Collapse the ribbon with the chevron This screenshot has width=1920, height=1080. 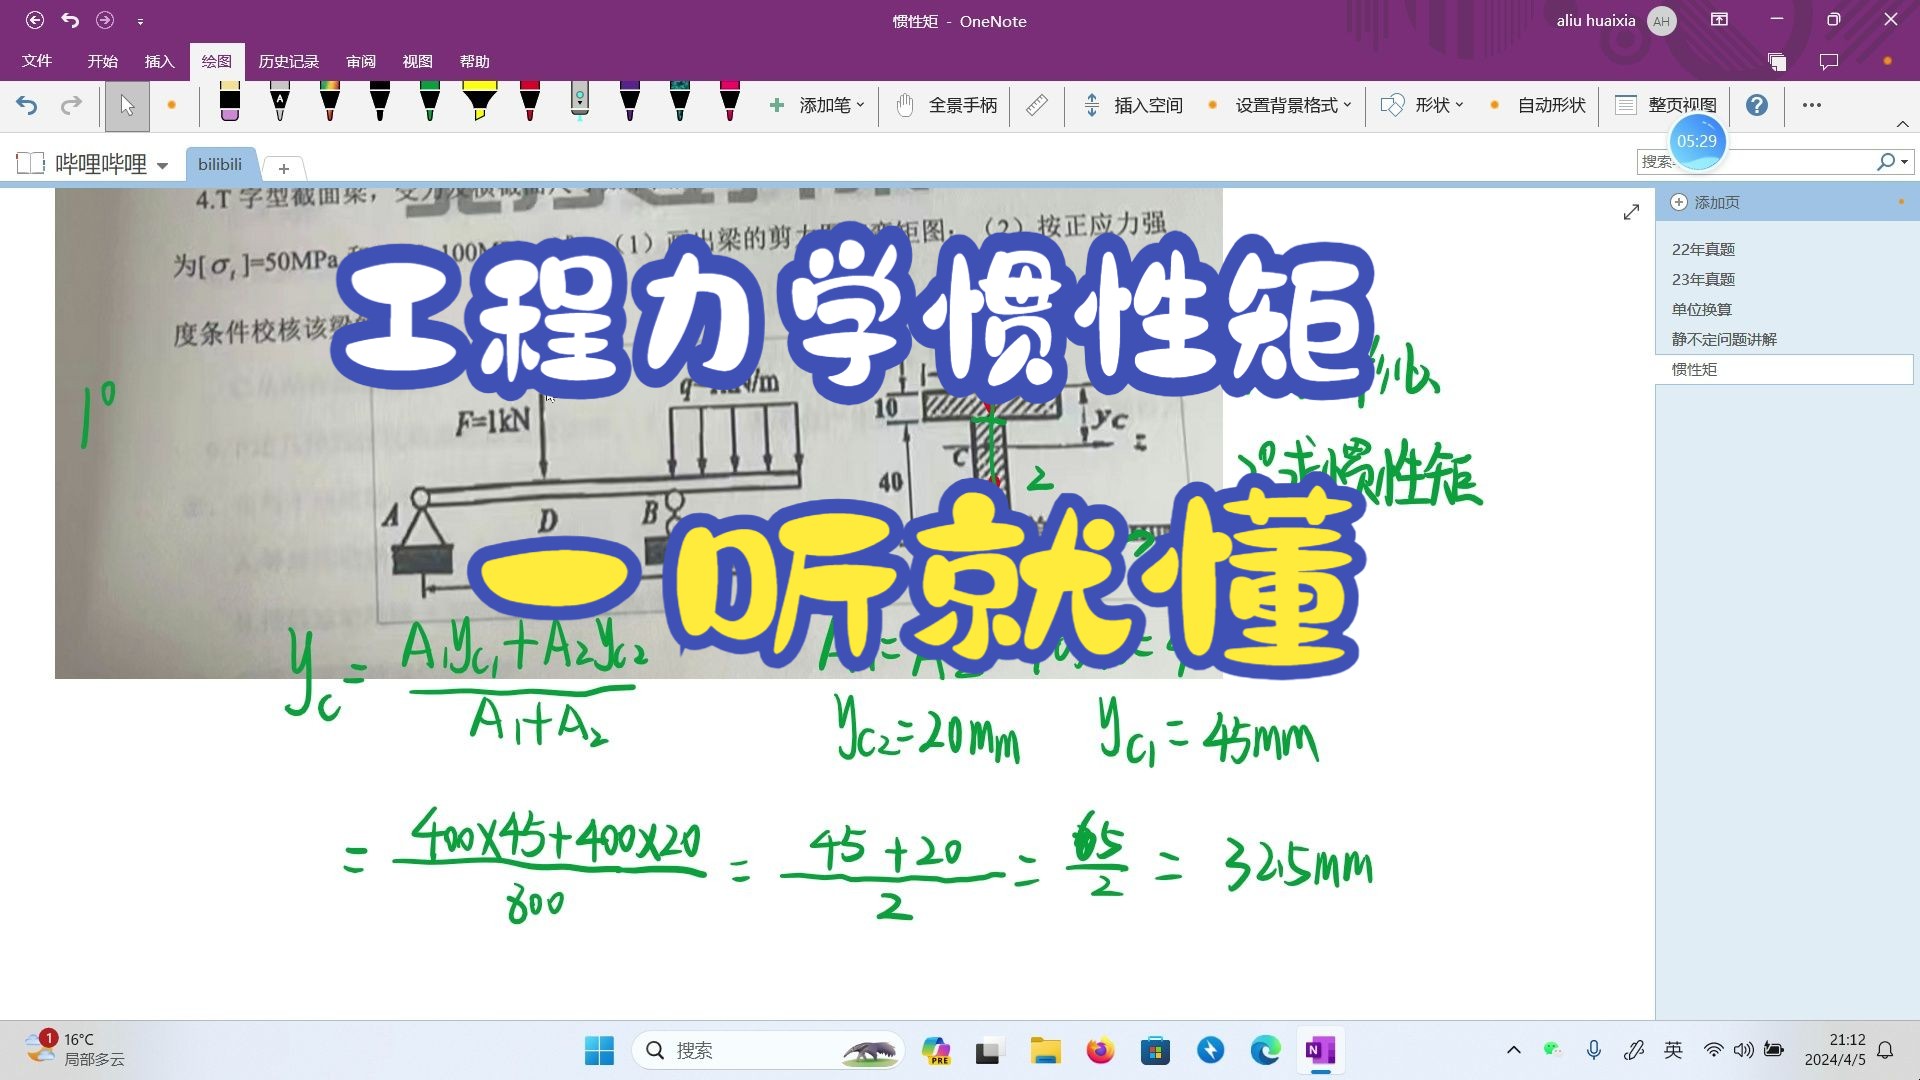1902,124
